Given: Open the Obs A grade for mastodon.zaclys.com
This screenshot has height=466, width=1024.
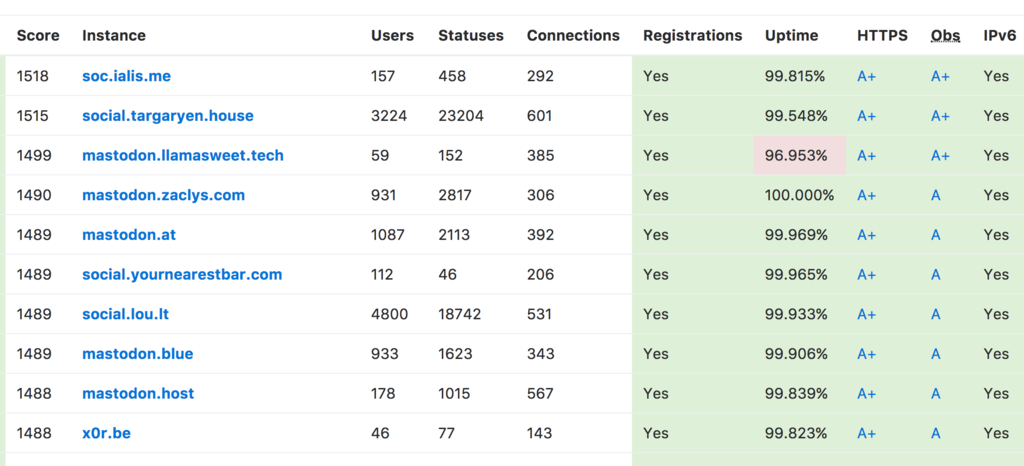Looking at the screenshot, I should [936, 195].
